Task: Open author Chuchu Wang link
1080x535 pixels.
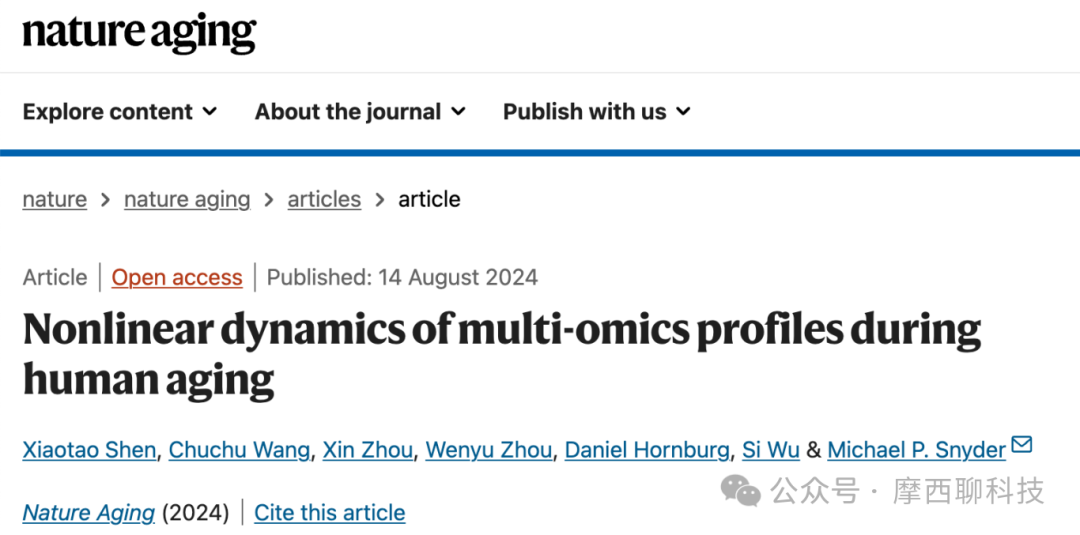Action: (239, 450)
